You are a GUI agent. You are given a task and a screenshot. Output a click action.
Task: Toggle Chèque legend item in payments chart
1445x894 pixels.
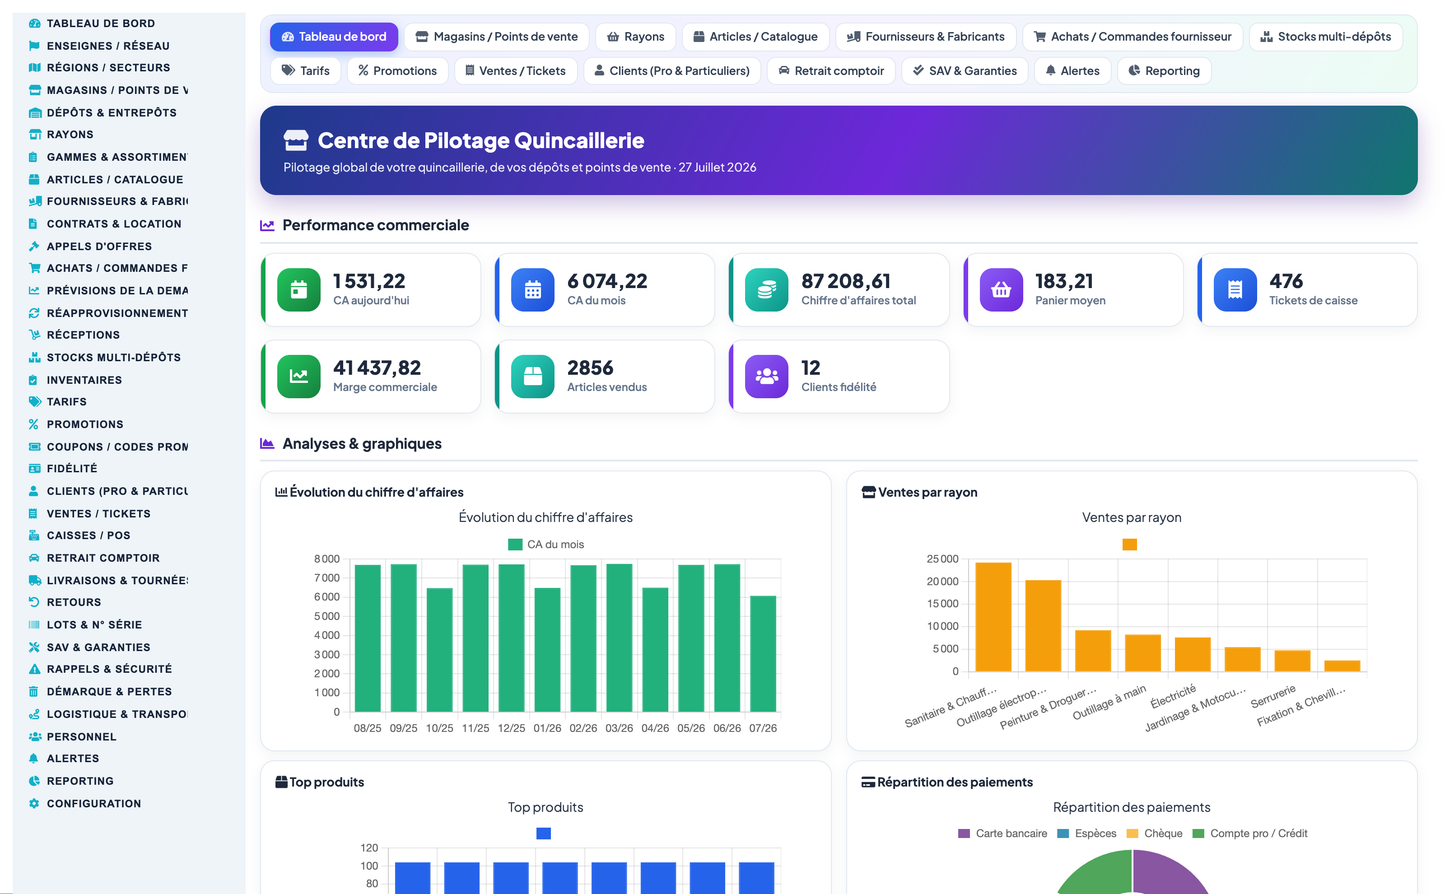pyautogui.click(x=1154, y=834)
